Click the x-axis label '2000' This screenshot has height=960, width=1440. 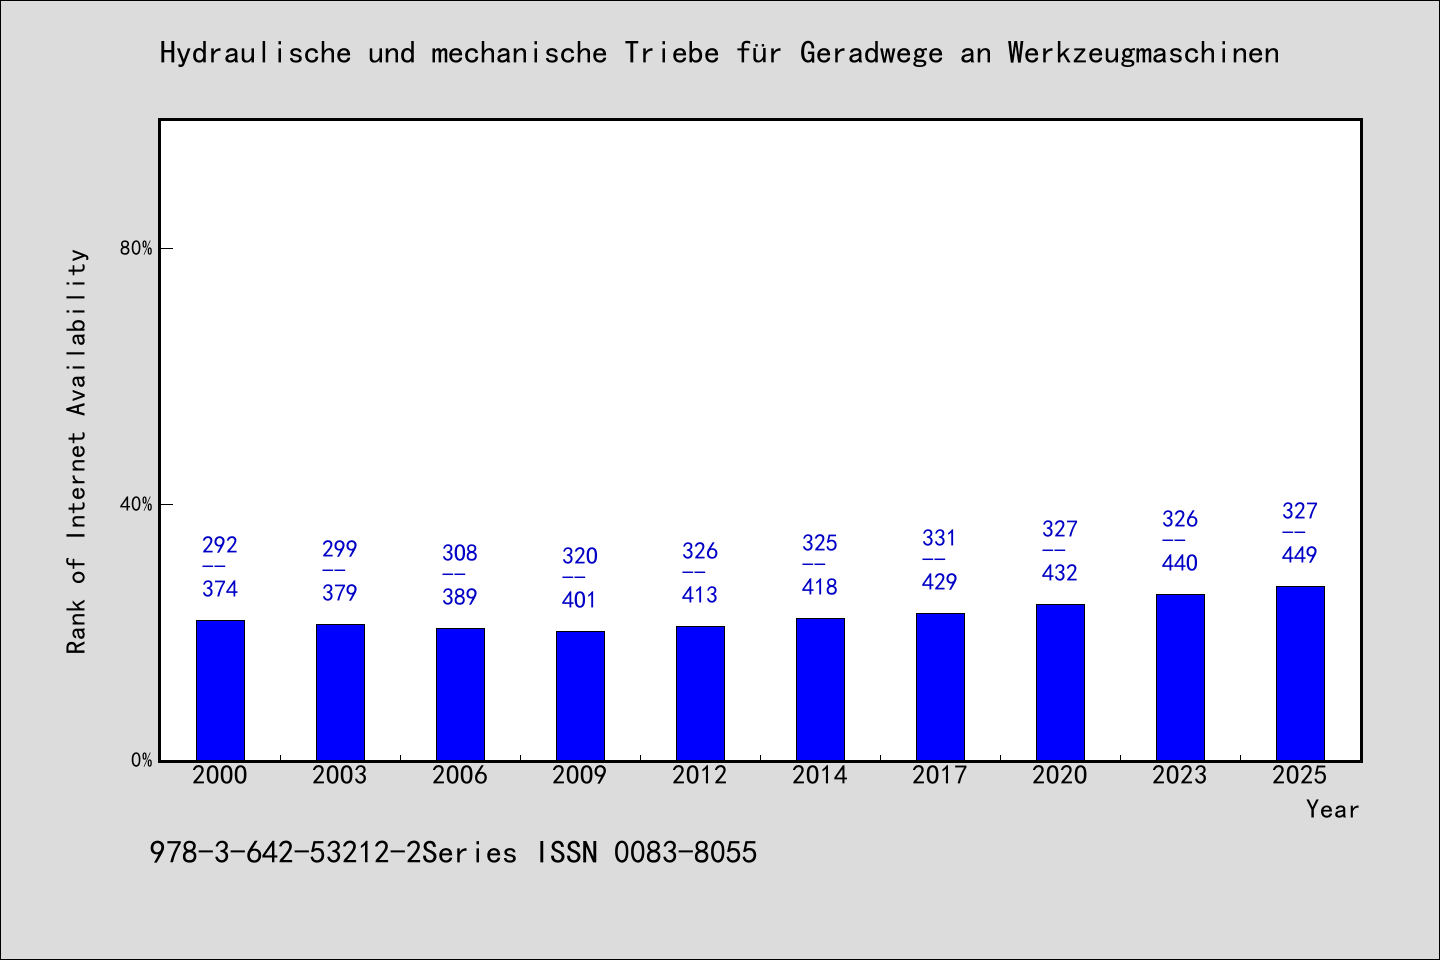click(220, 775)
